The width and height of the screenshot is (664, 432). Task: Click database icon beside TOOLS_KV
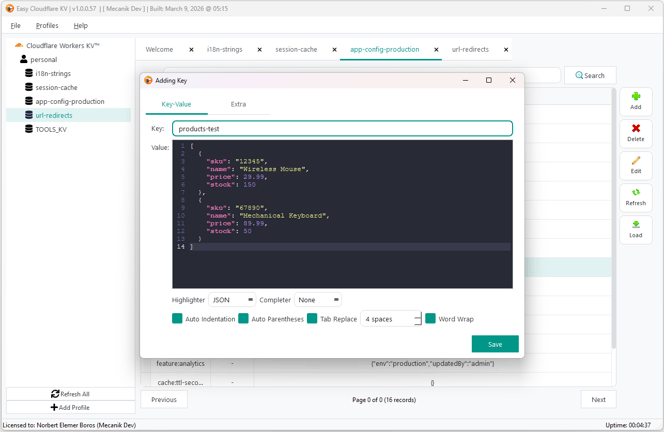[x=29, y=129]
